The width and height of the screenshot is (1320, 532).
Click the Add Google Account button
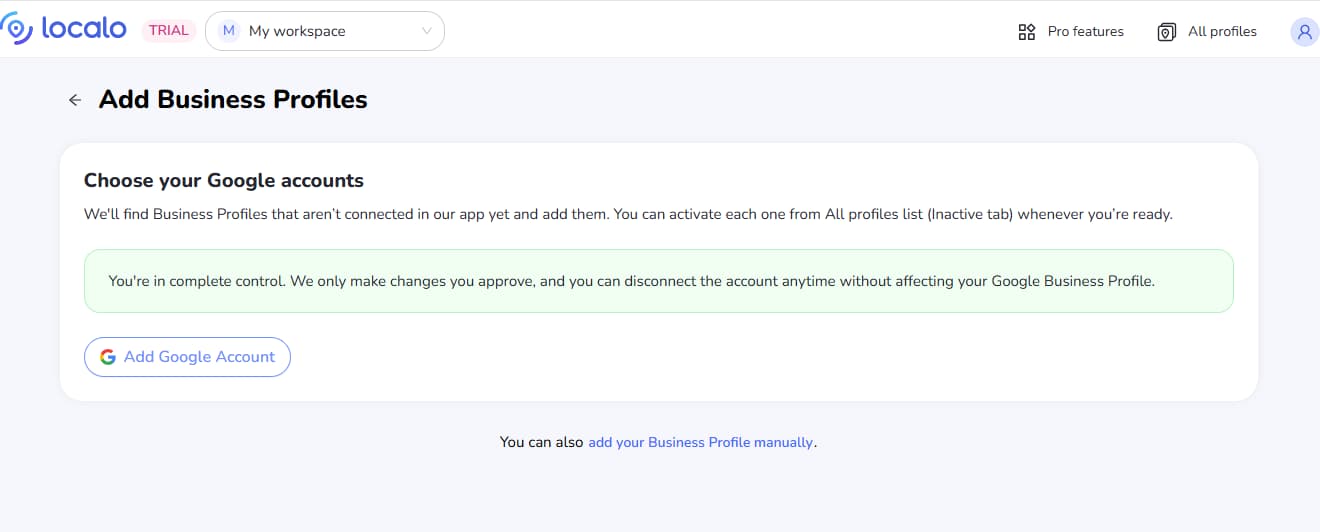pos(187,357)
